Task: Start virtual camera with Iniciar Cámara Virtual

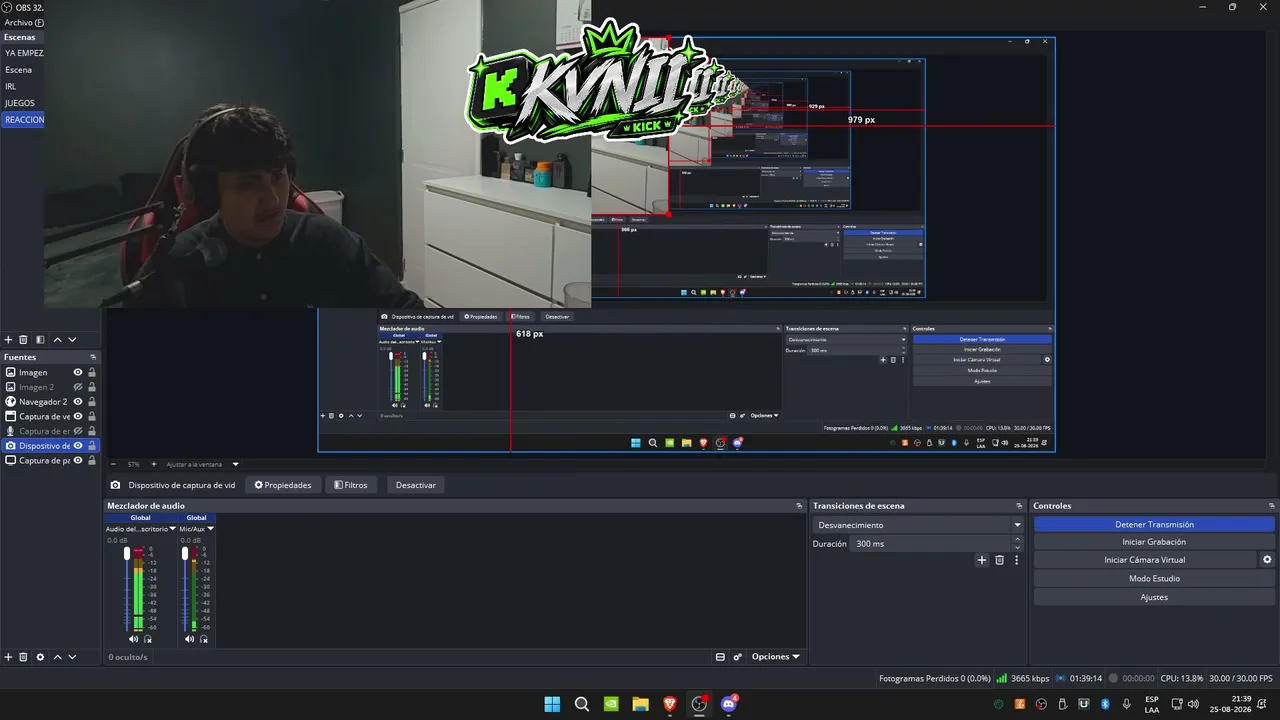Action: (x=1145, y=560)
